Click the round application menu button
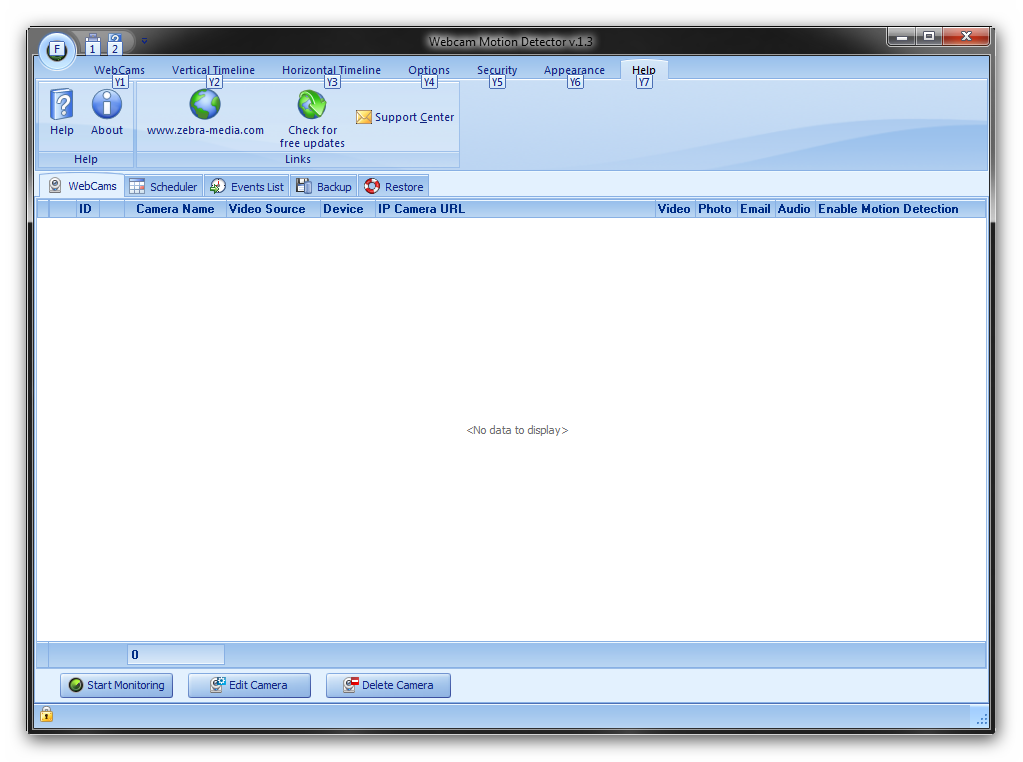This screenshot has height=762, width=1023. click(57, 48)
